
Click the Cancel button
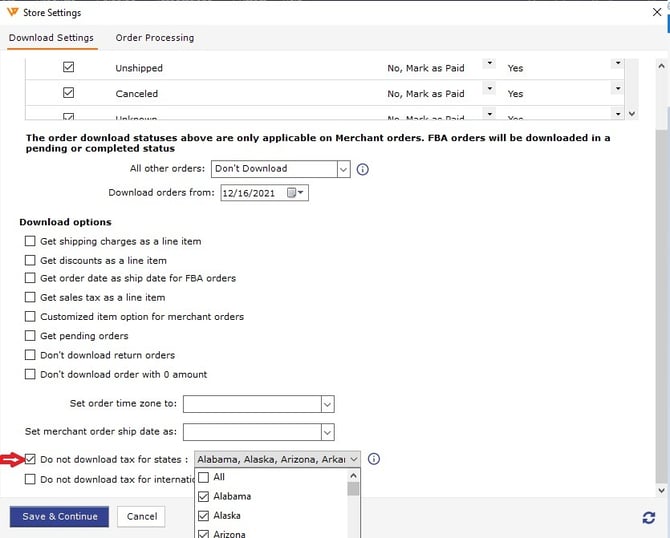point(141,517)
